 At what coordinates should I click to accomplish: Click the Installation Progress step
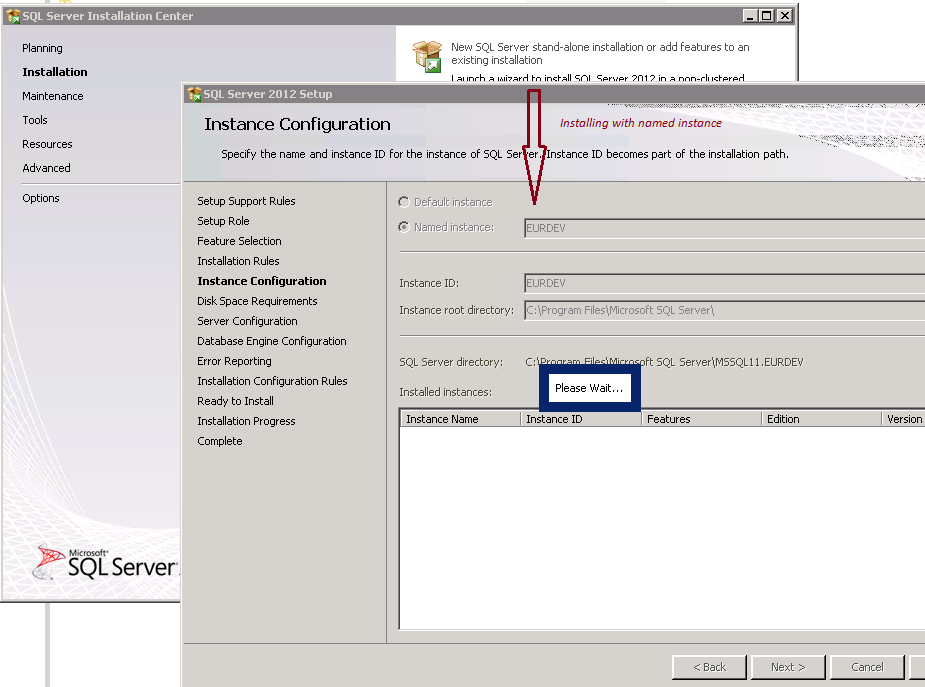tap(246, 422)
